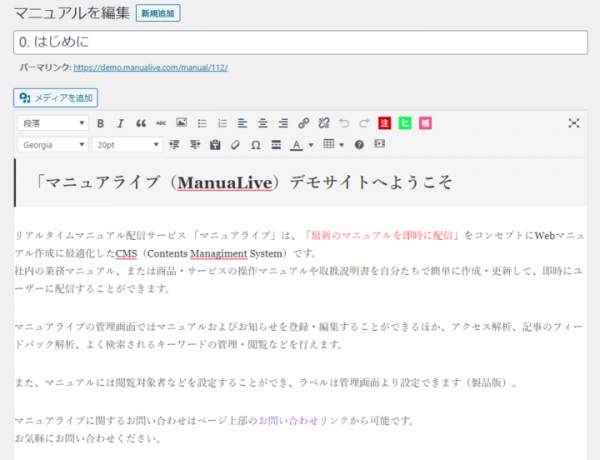
Task: Insert a bulleted list
Action: pos(202,123)
